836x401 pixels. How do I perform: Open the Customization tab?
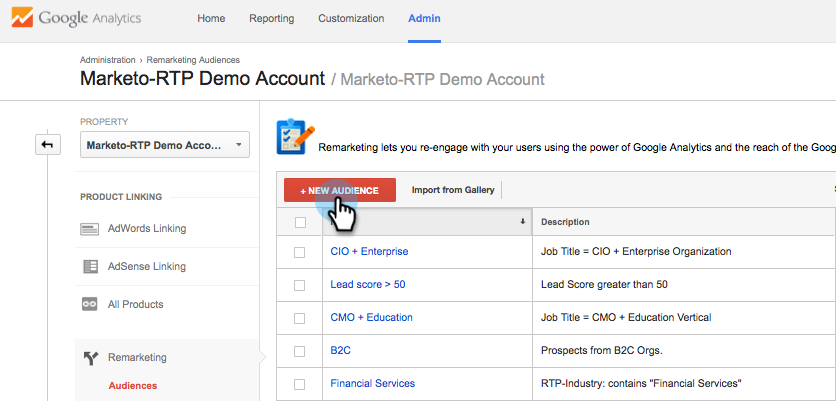tap(351, 19)
